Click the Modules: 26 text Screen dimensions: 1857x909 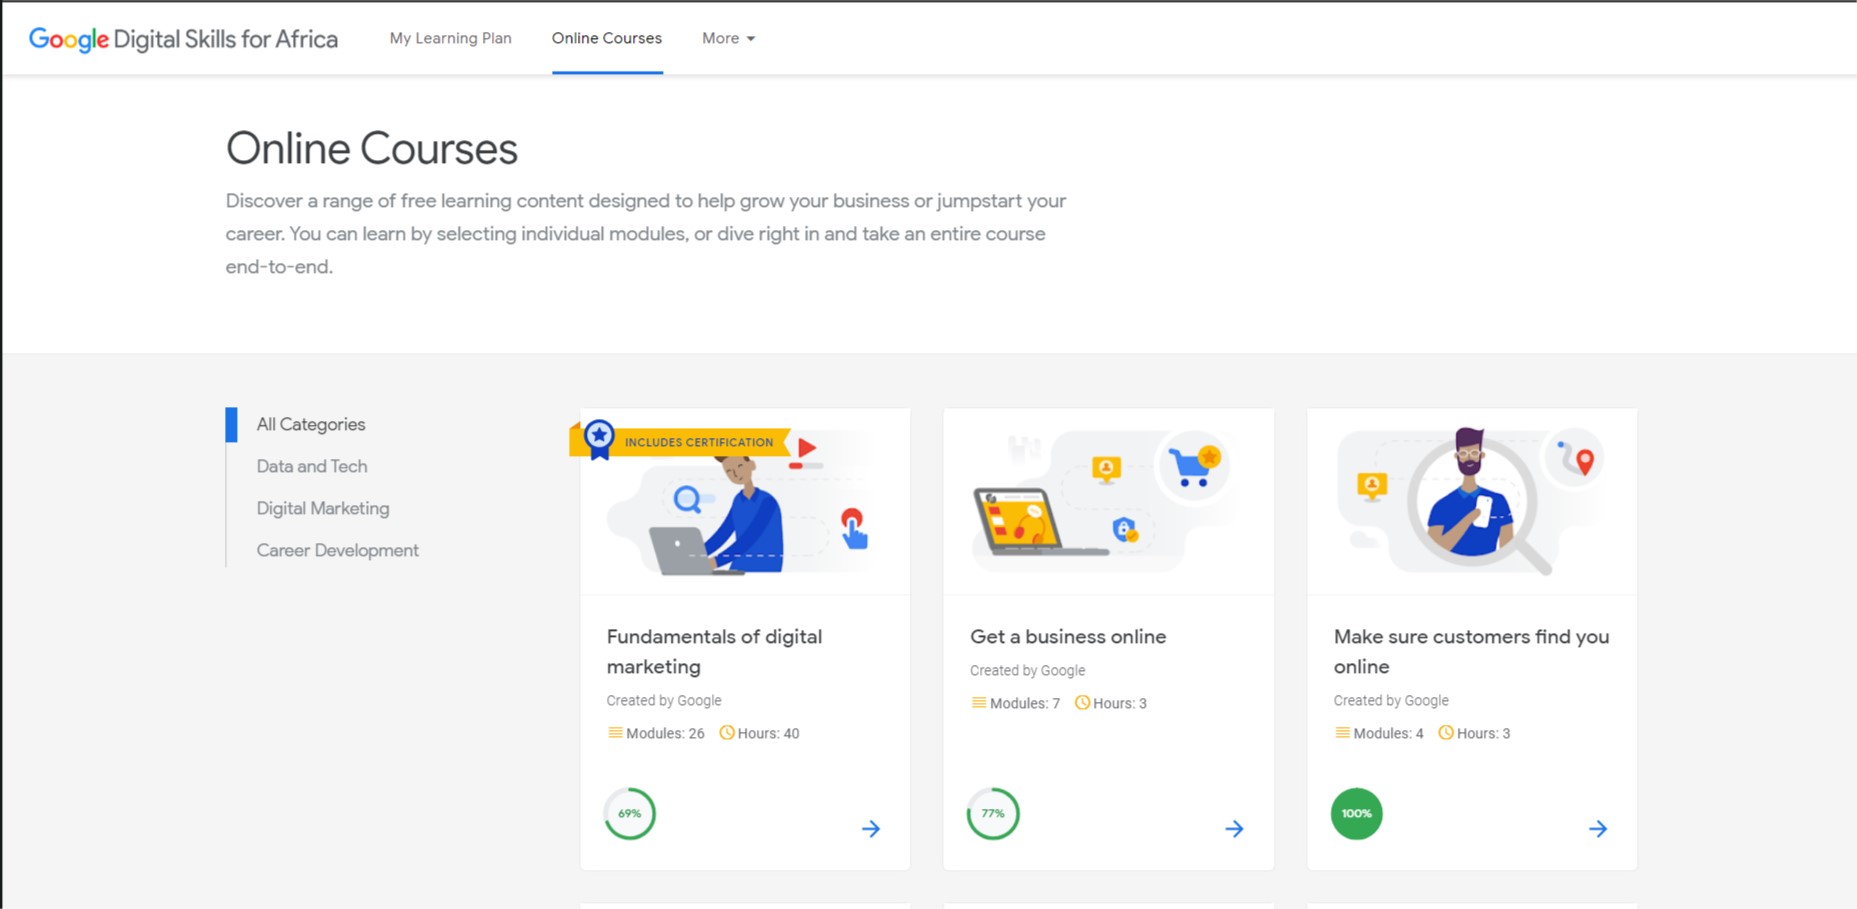[665, 733]
